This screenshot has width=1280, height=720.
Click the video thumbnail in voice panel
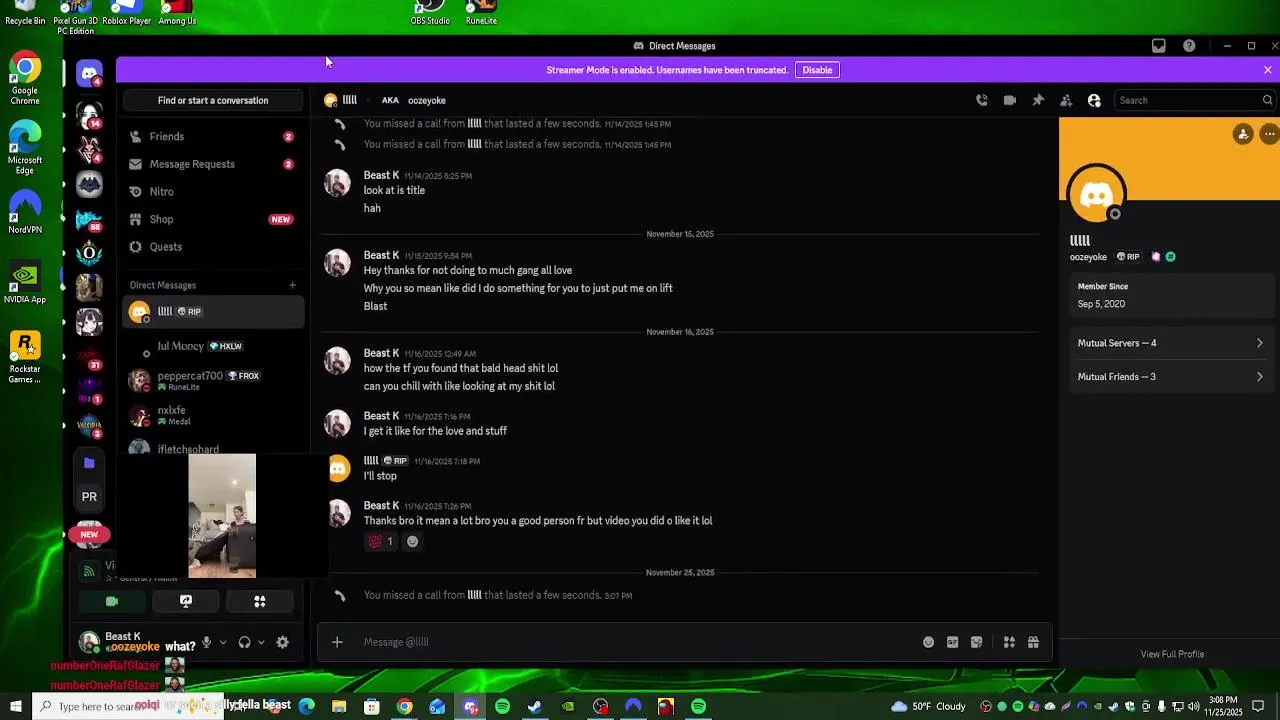tap(222, 516)
